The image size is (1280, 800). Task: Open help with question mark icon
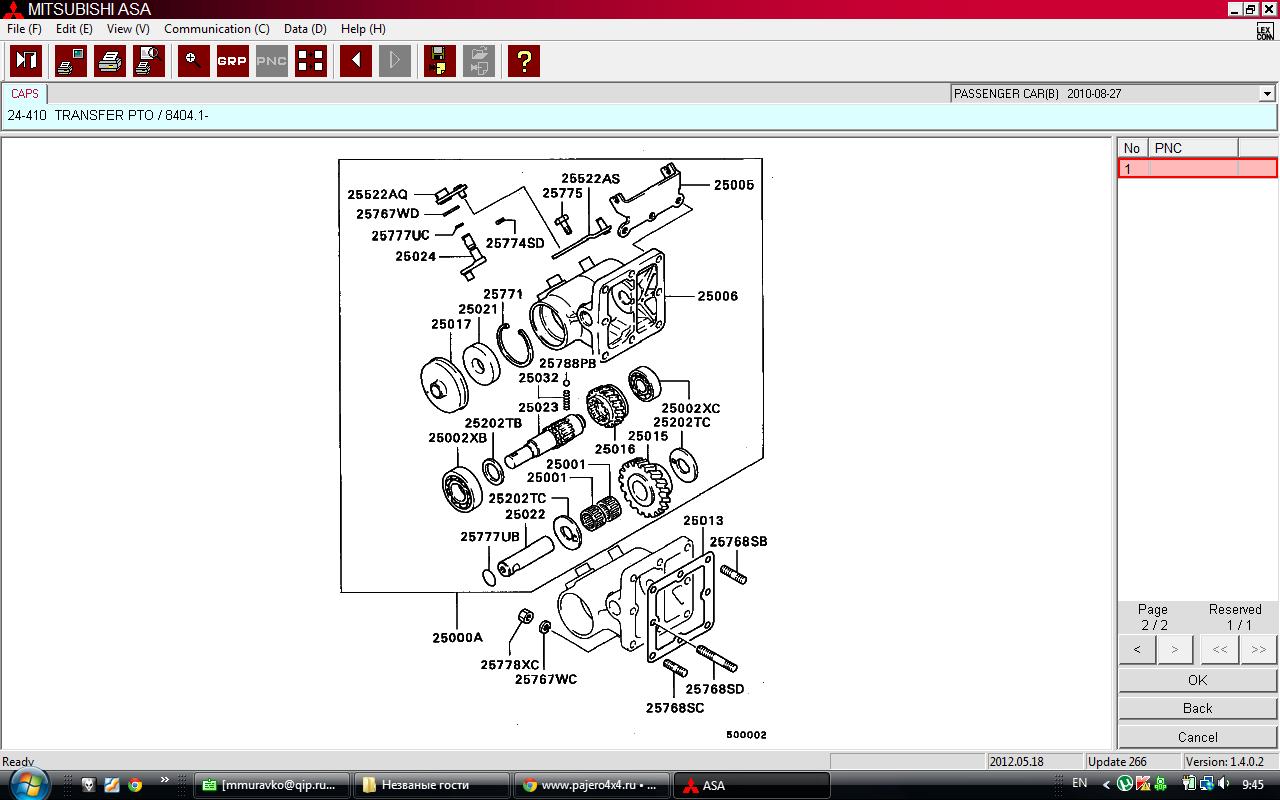(x=524, y=61)
